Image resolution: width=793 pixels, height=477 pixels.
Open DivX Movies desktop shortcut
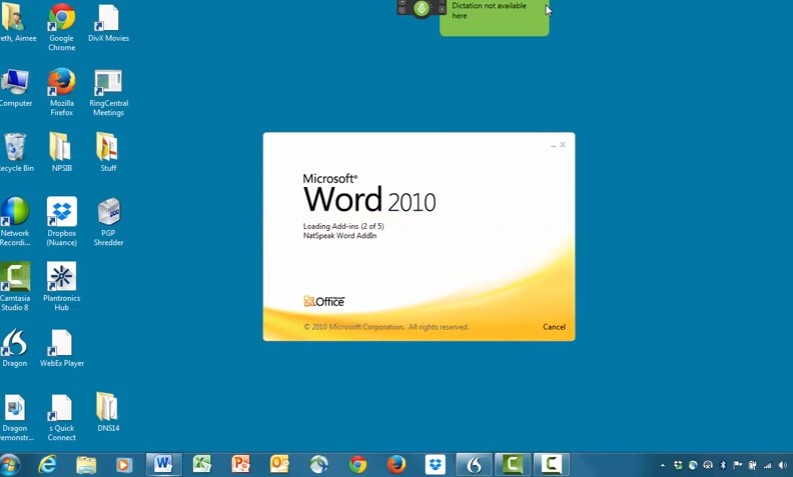[108, 23]
